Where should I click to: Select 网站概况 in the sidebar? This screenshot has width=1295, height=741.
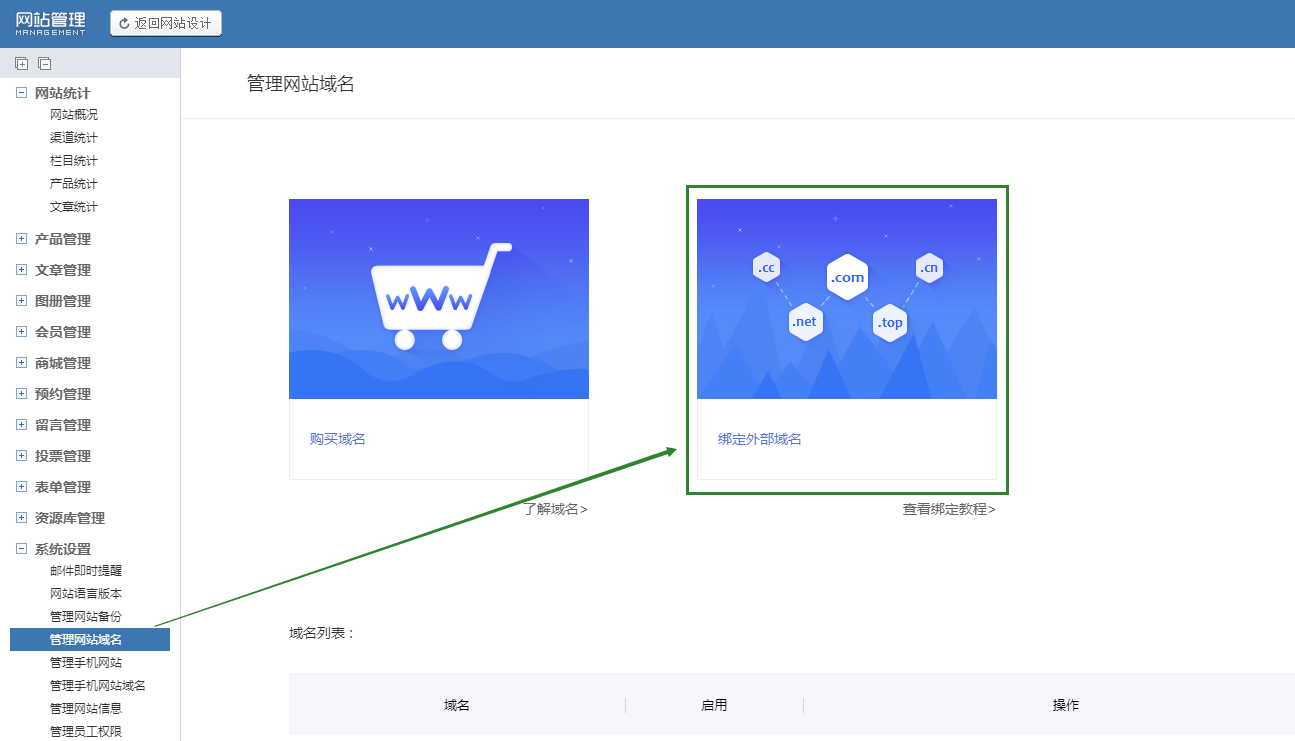point(74,115)
